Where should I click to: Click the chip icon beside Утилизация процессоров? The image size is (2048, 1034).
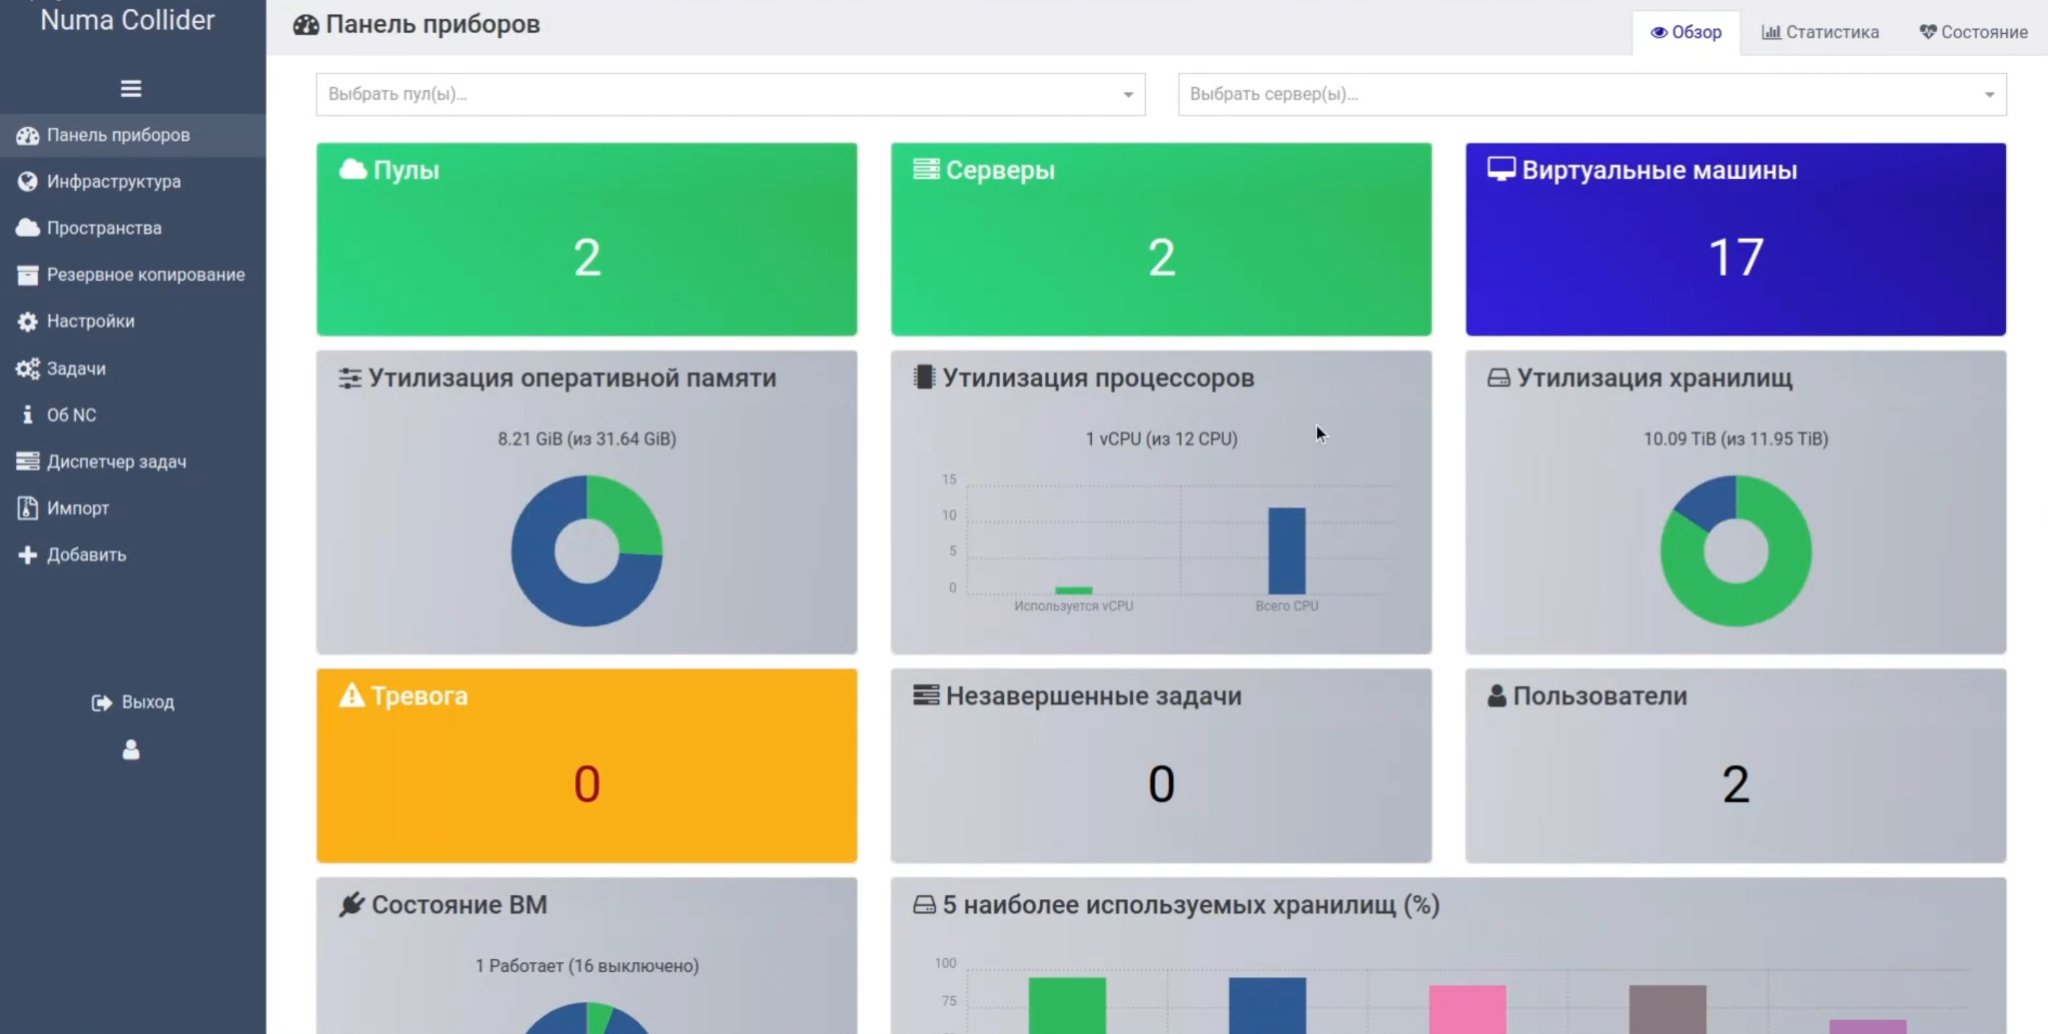[924, 377]
